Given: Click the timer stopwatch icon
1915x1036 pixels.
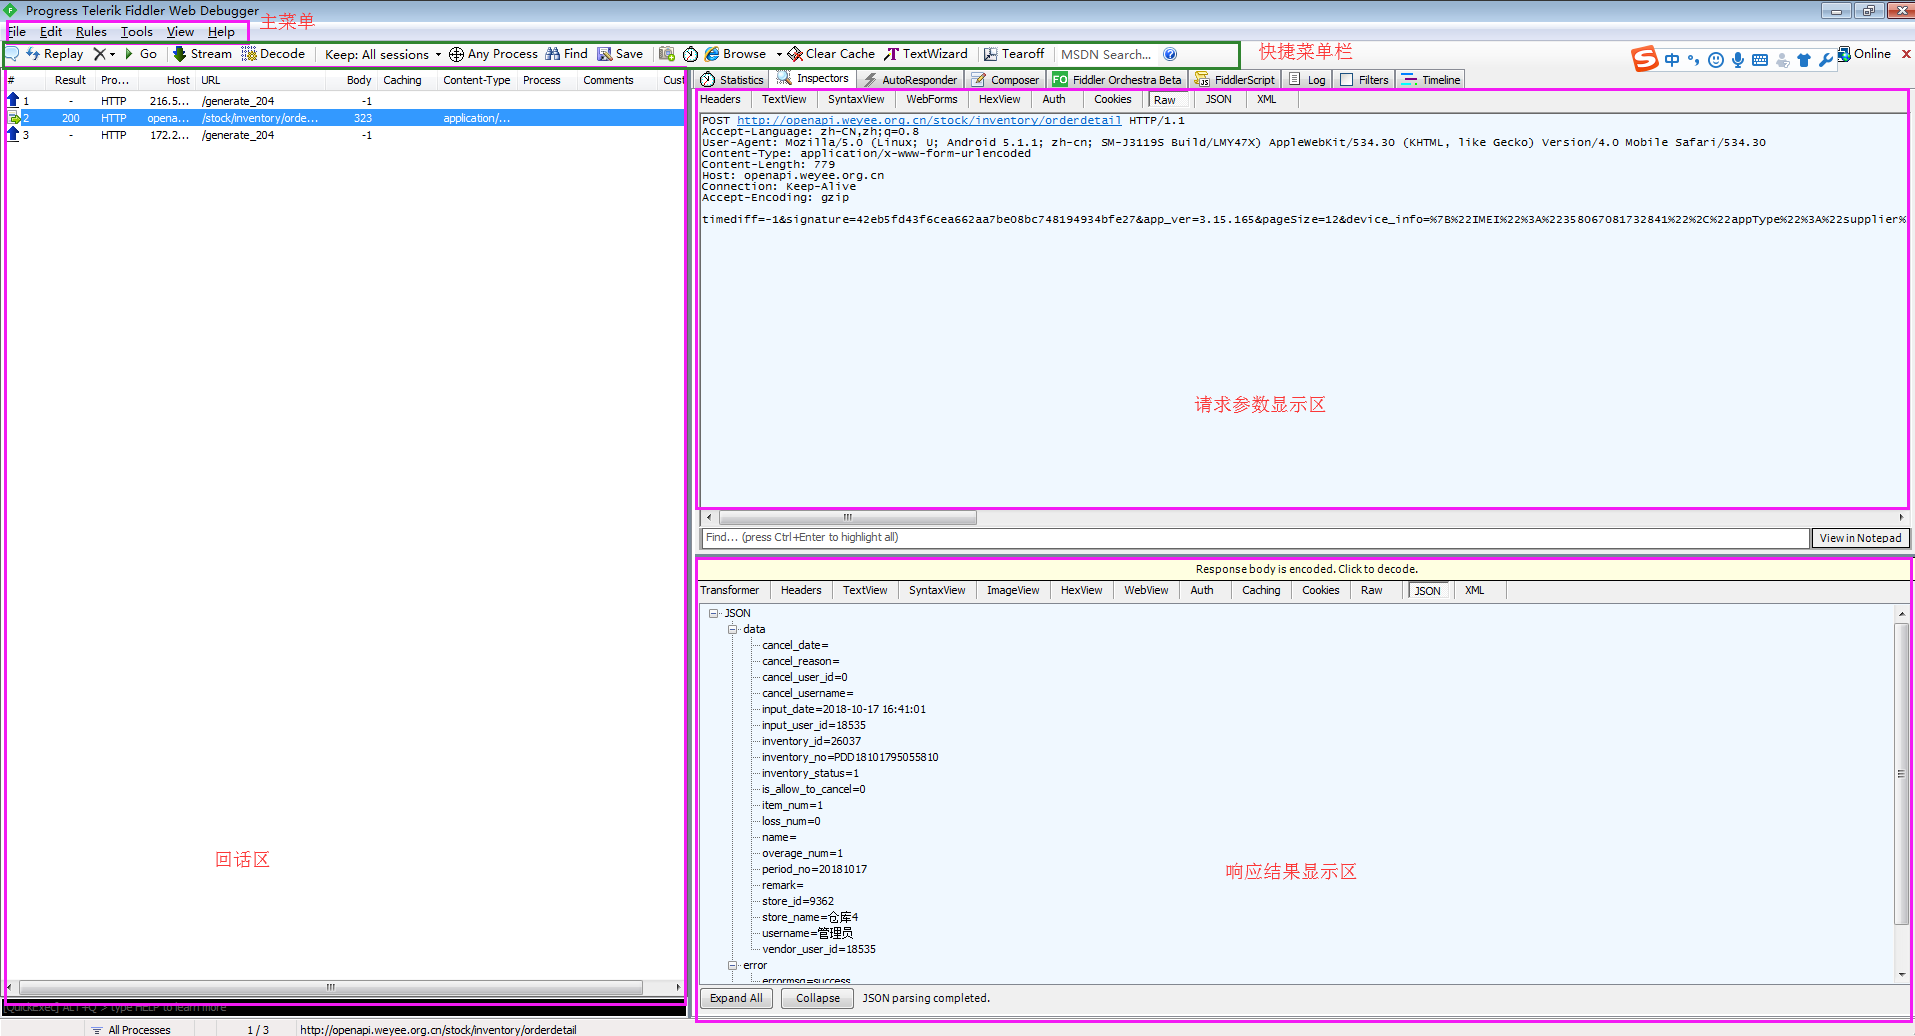Looking at the screenshot, I should (690, 54).
